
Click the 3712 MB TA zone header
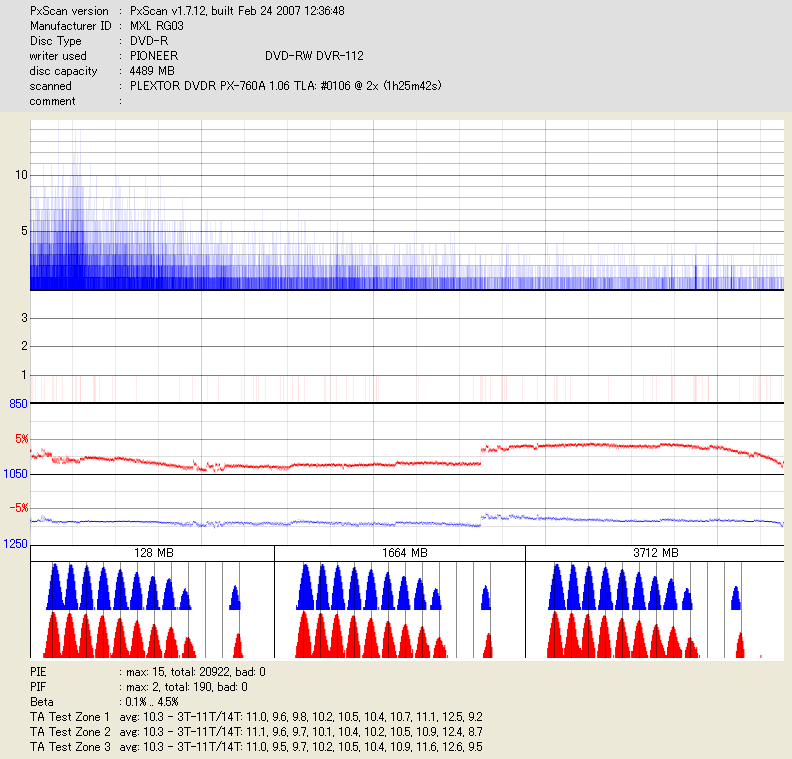click(656, 553)
